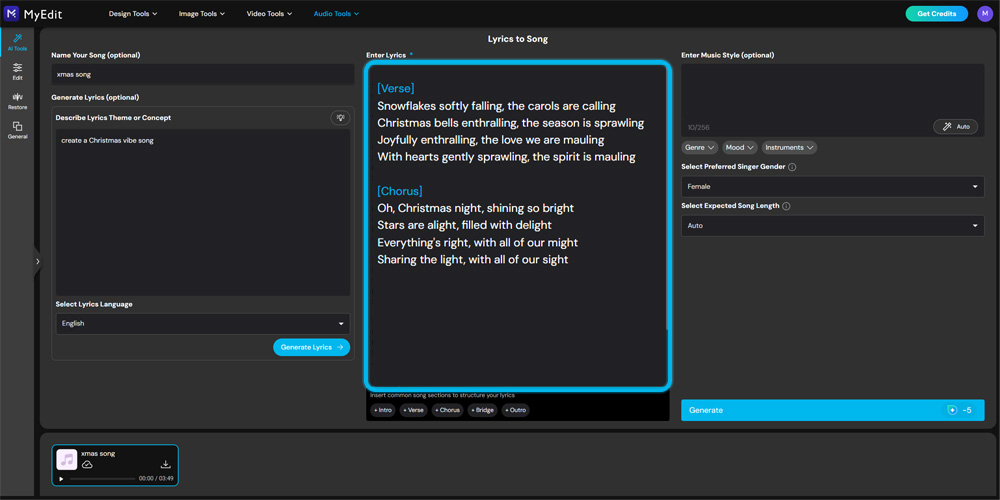The height and width of the screenshot is (500, 1000).
Task: Open the Select Lyrics Language dropdown
Action: click(x=203, y=323)
